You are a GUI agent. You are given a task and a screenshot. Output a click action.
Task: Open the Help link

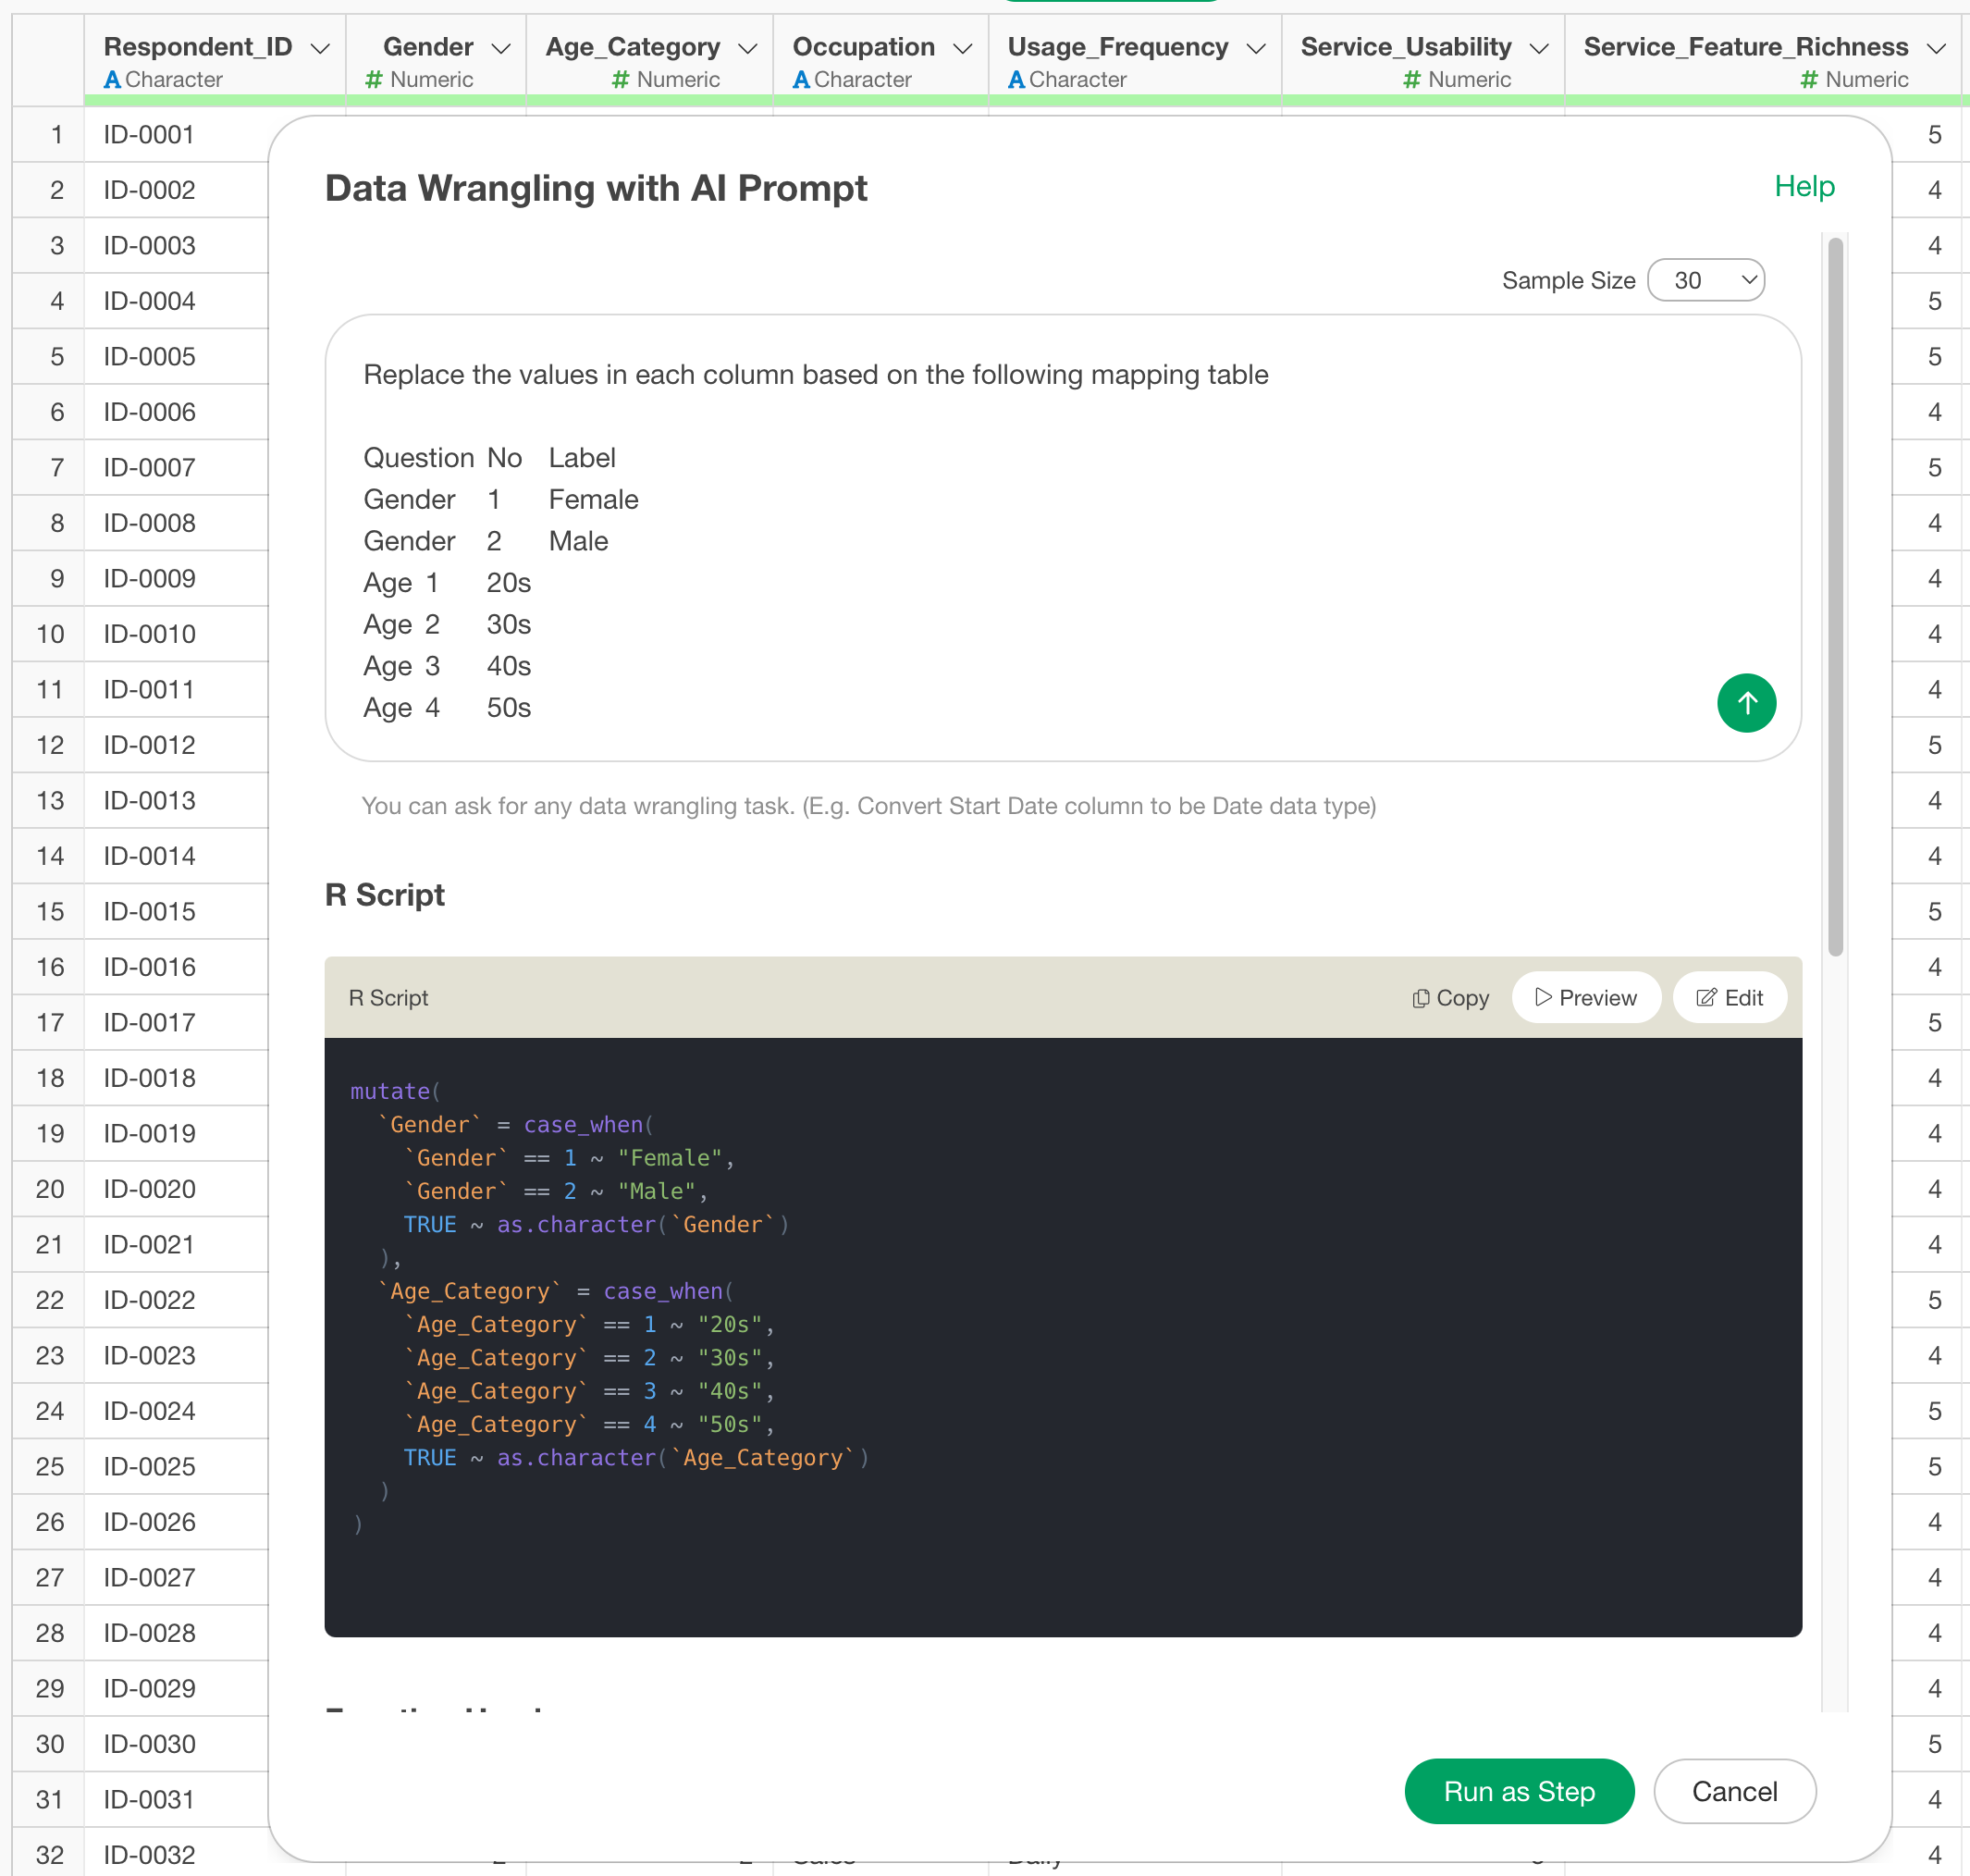coord(1804,186)
